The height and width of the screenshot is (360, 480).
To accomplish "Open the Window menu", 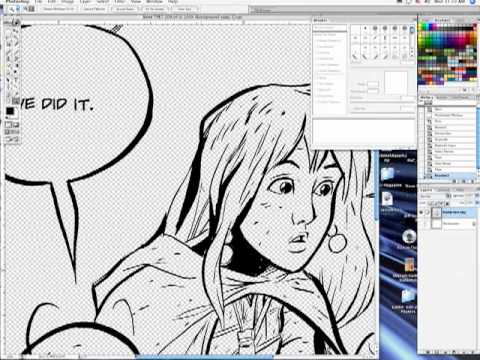I will click(154, 2).
